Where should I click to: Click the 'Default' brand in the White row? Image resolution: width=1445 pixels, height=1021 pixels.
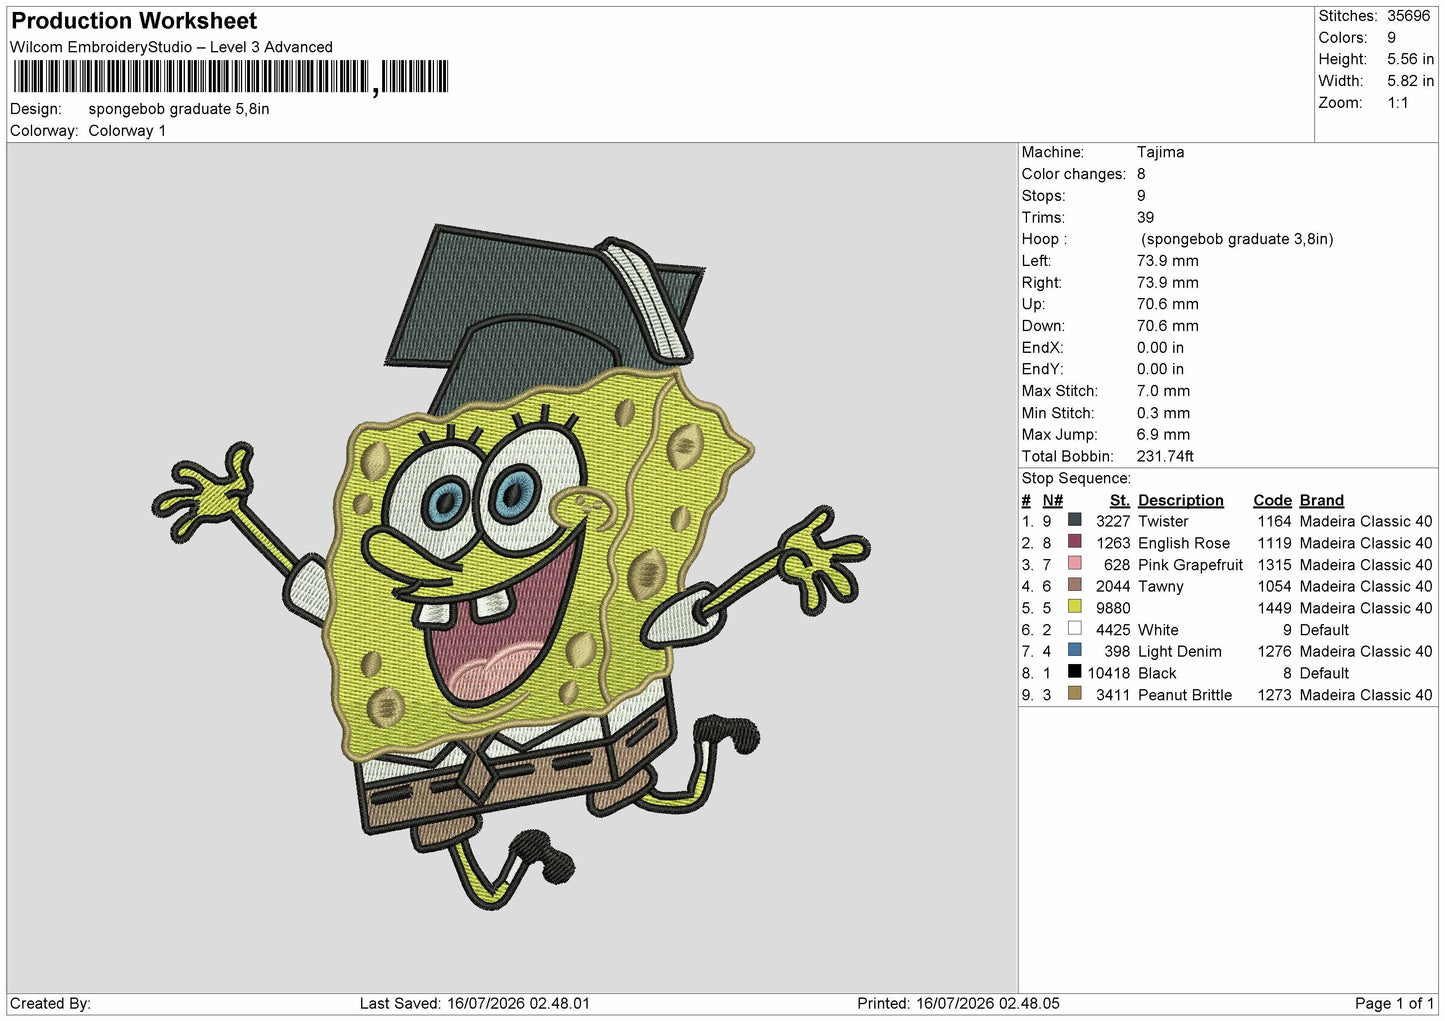[x=1324, y=630]
